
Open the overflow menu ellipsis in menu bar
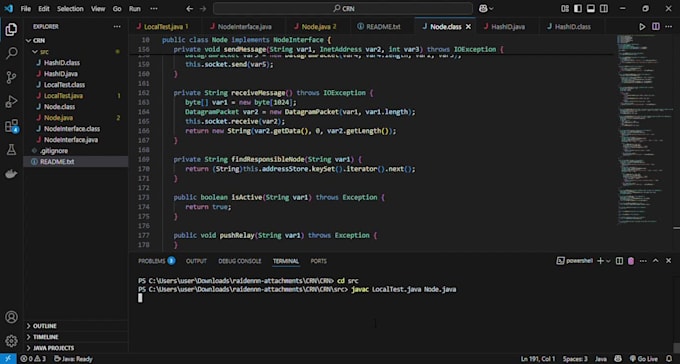coord(154,8)
